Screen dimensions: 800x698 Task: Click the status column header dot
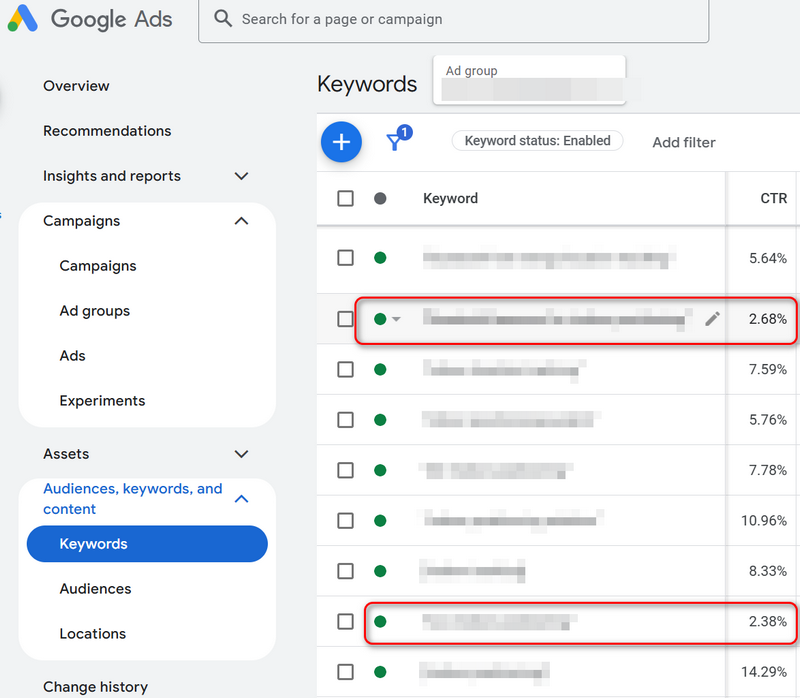click(x=380, y=198)
